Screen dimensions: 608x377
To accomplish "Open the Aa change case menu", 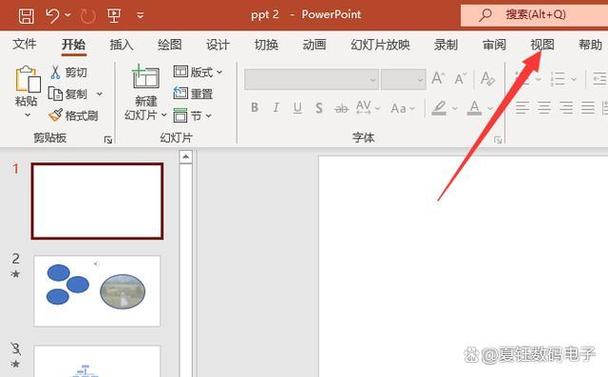I will tap(403, 108).
